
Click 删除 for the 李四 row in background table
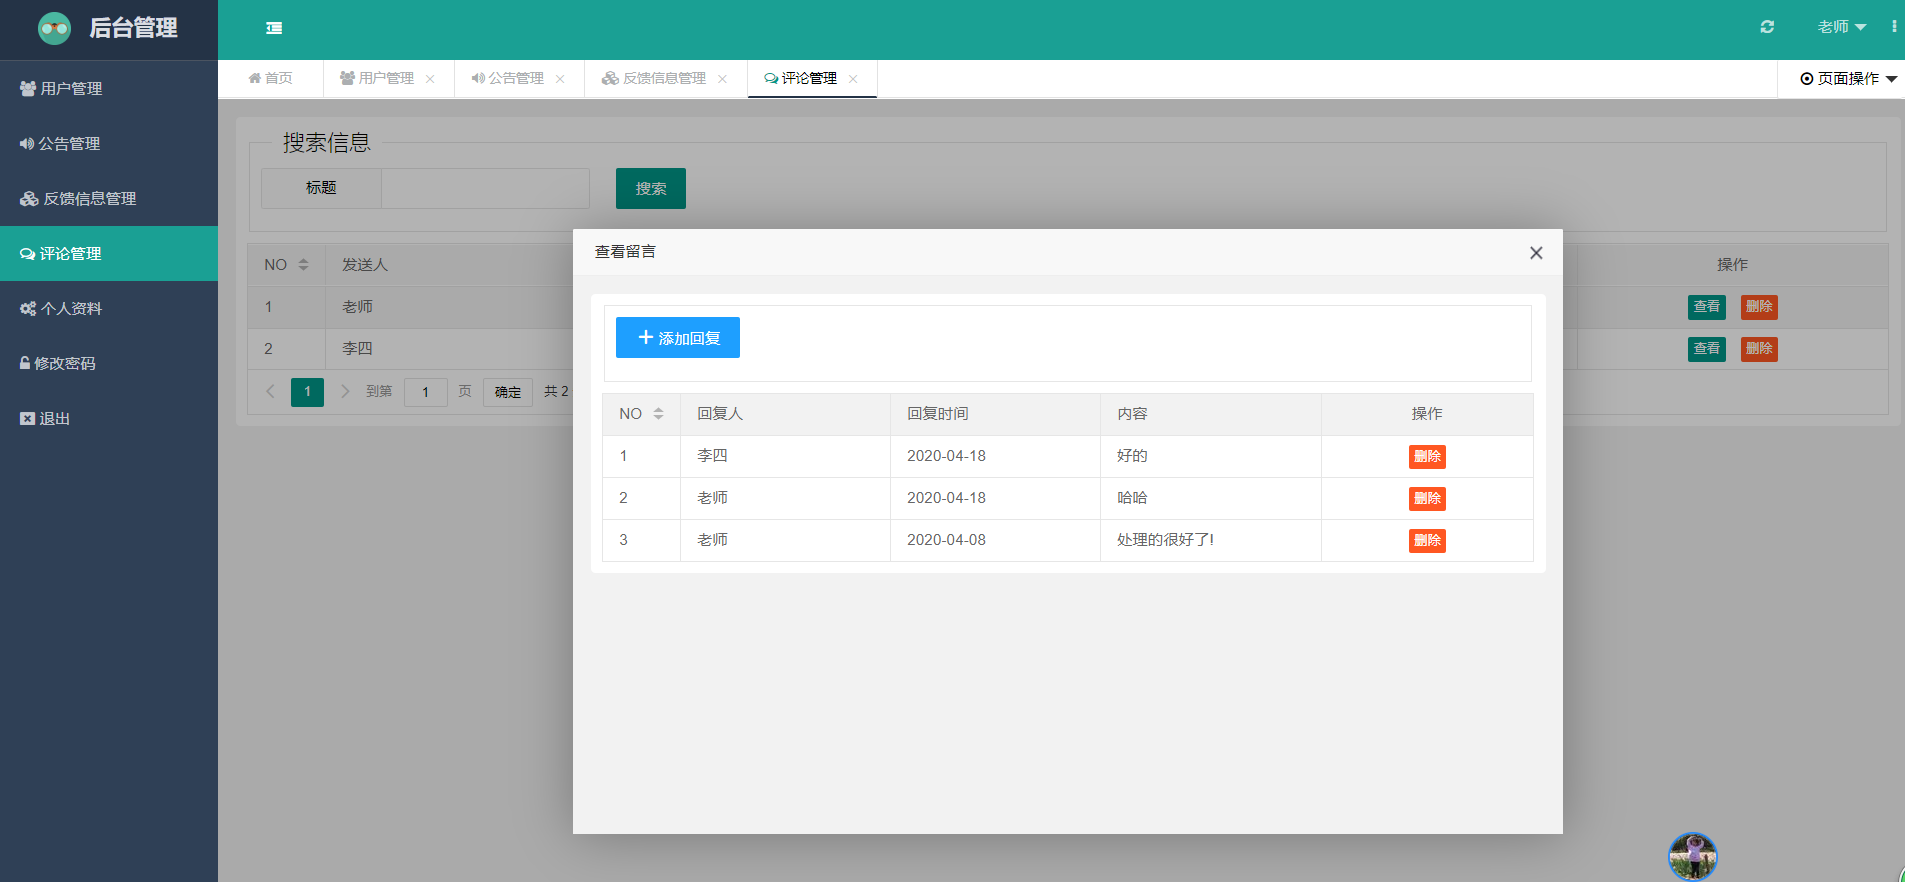pos(1759,349)
